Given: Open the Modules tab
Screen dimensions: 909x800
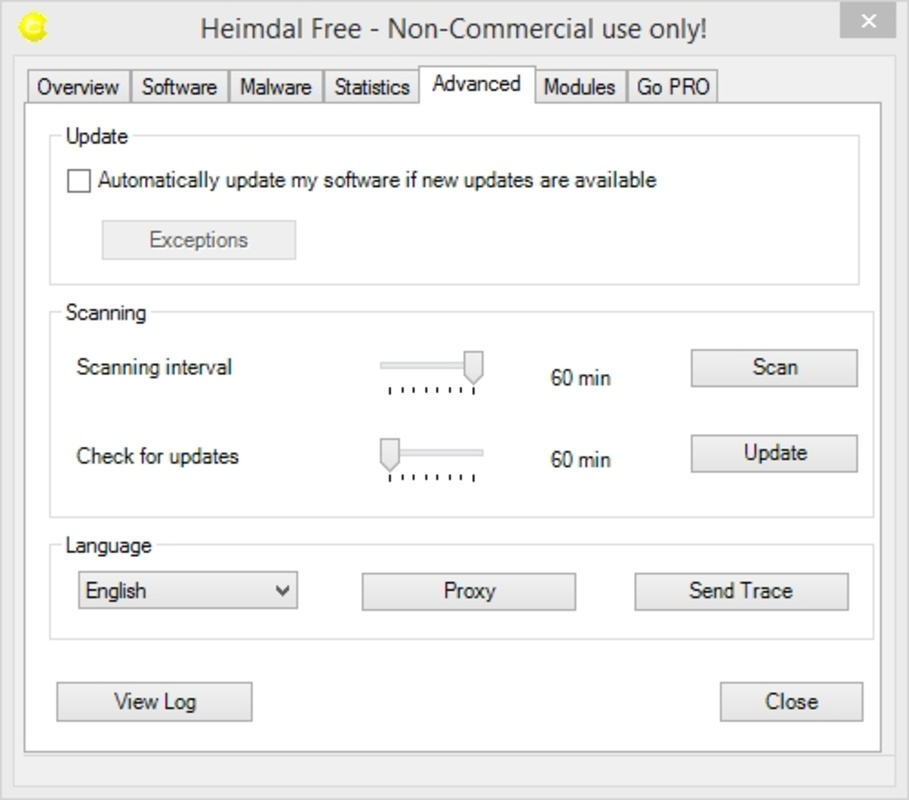Looking at the screenshot, I should pyautogui.click(x=580, y=87).
